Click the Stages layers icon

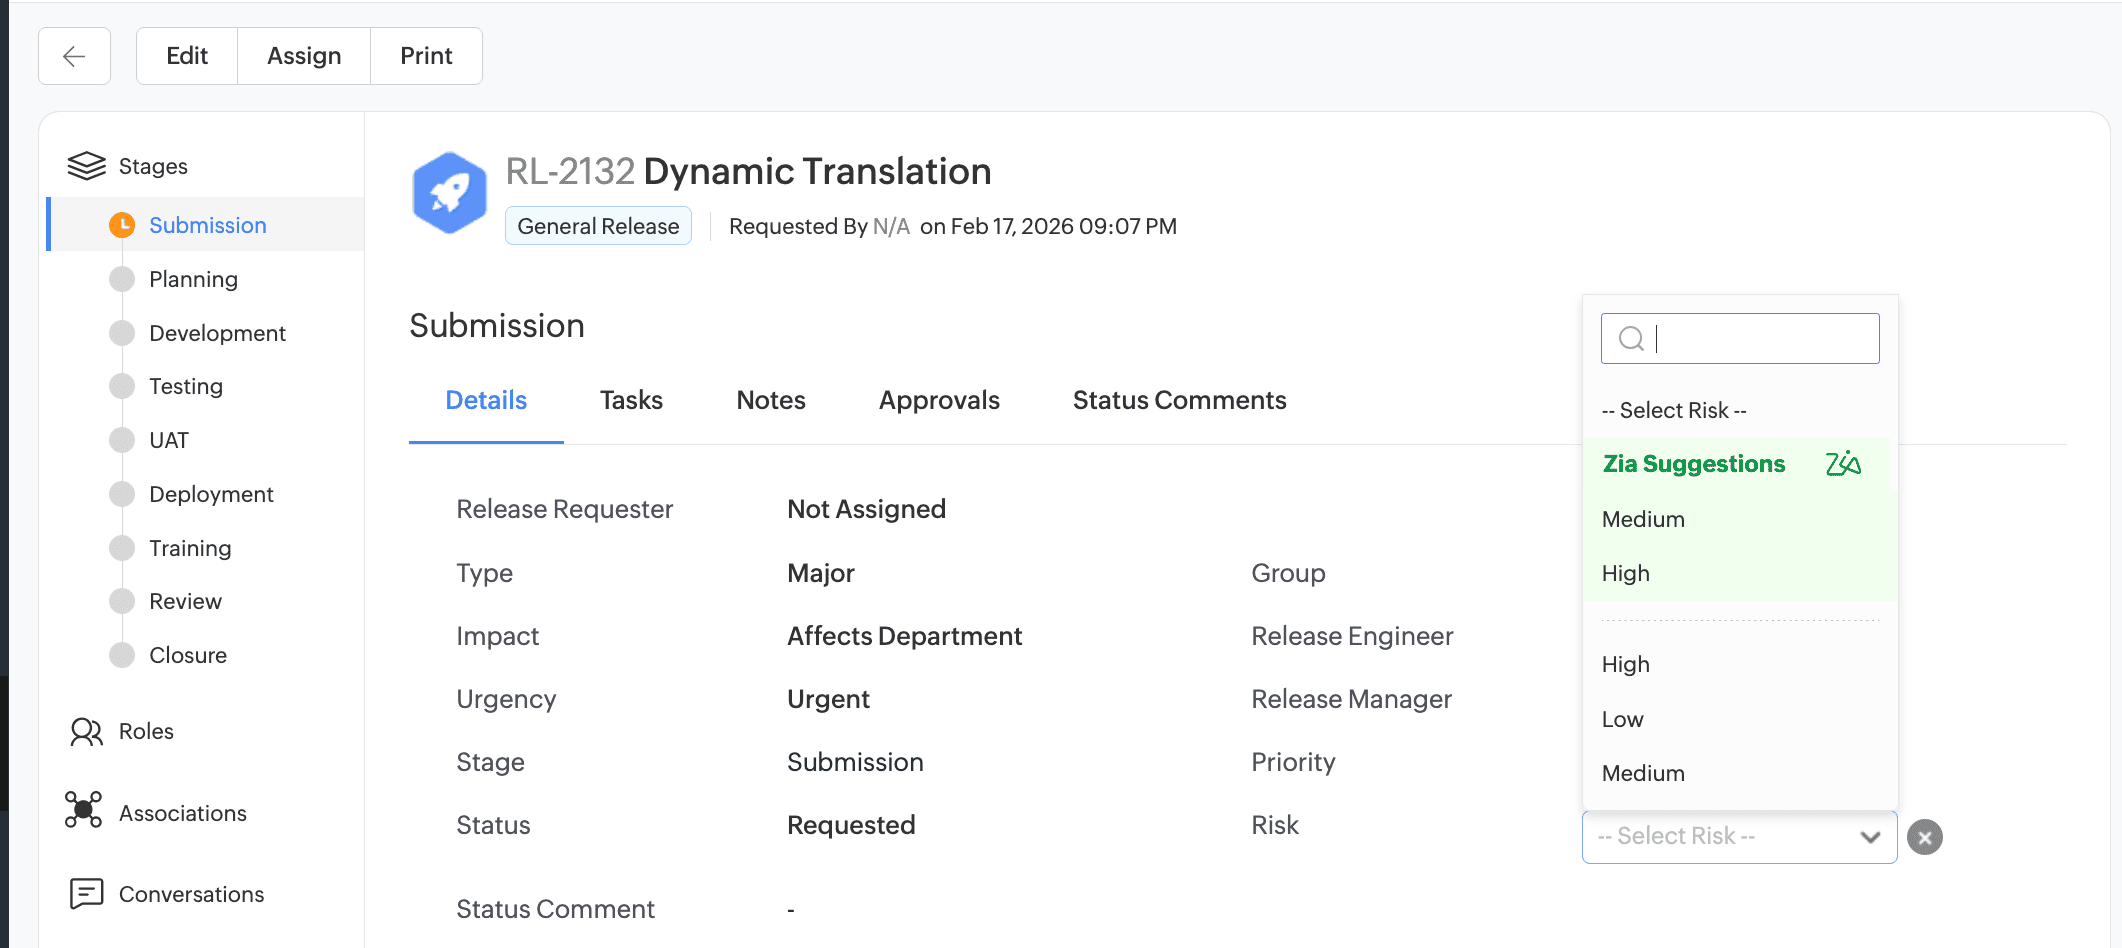pos(86,166)
